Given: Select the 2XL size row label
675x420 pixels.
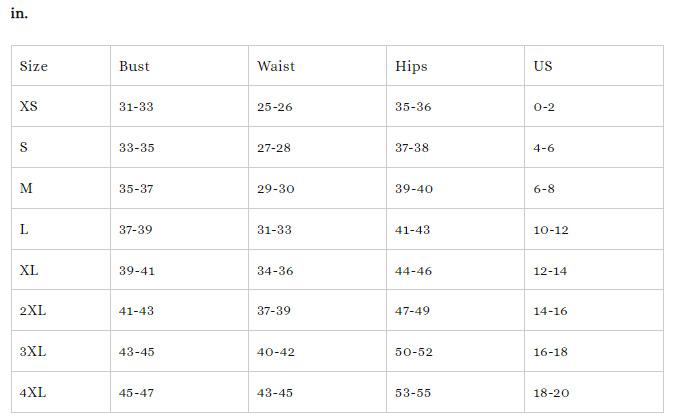Looking at the screenshot, I should [x=33, y=311].
